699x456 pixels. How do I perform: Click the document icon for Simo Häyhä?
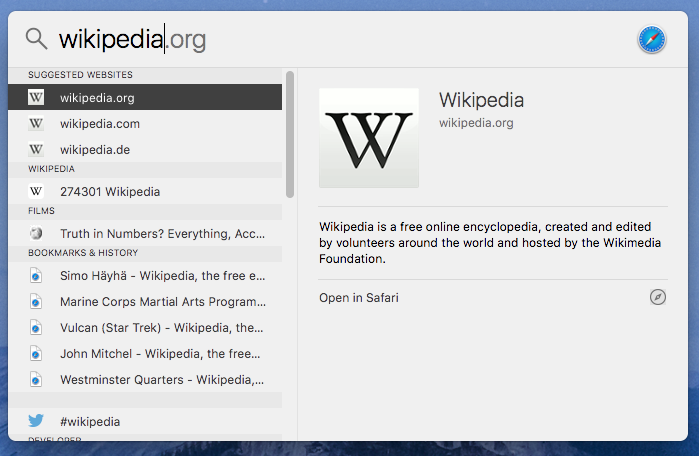(36, 275)
